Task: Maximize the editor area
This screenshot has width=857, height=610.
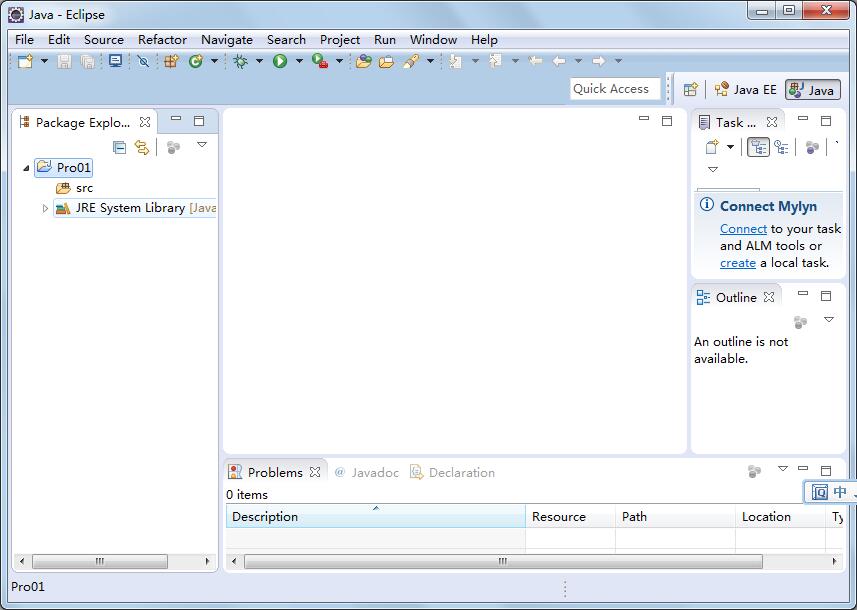Action: (x=667, y=121)
